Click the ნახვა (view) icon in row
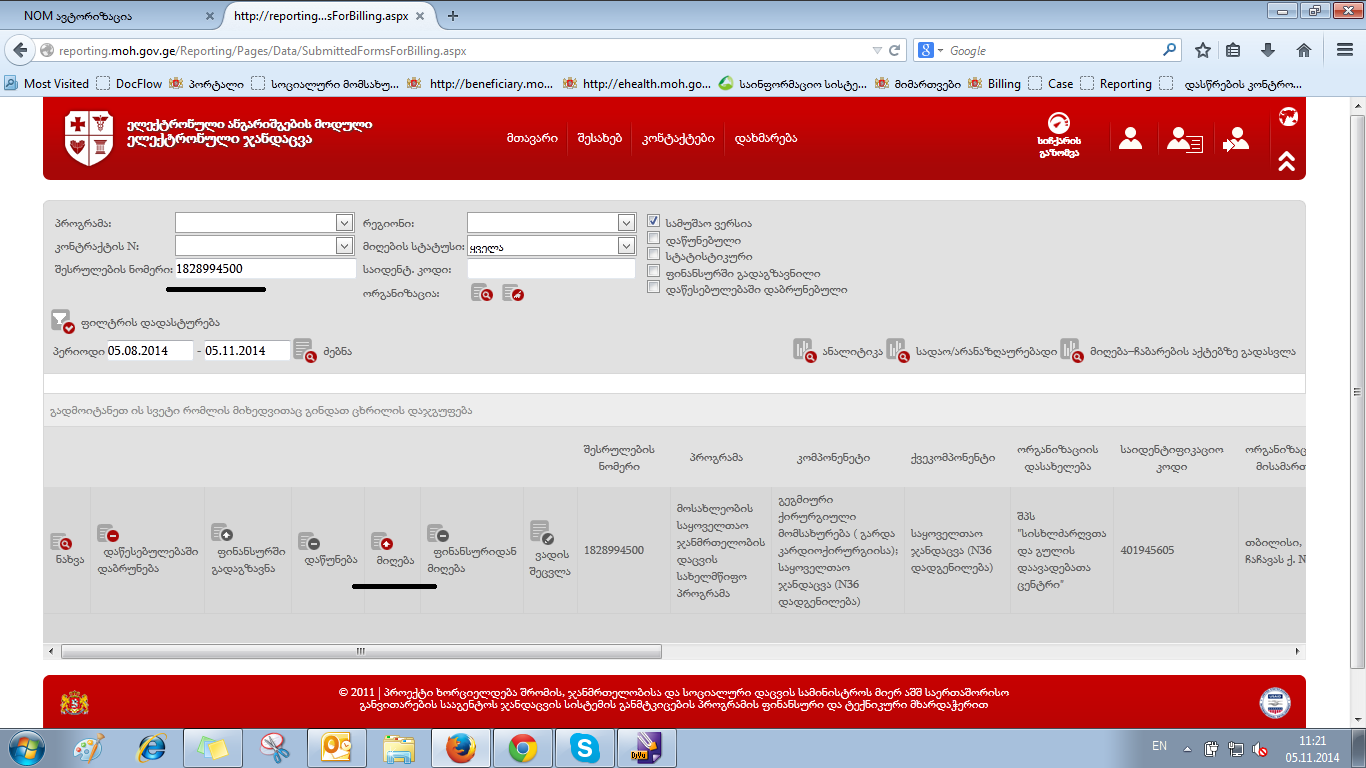Image resolution: width=1366 pixels, height=768 pixels. [x=60, y=541]
